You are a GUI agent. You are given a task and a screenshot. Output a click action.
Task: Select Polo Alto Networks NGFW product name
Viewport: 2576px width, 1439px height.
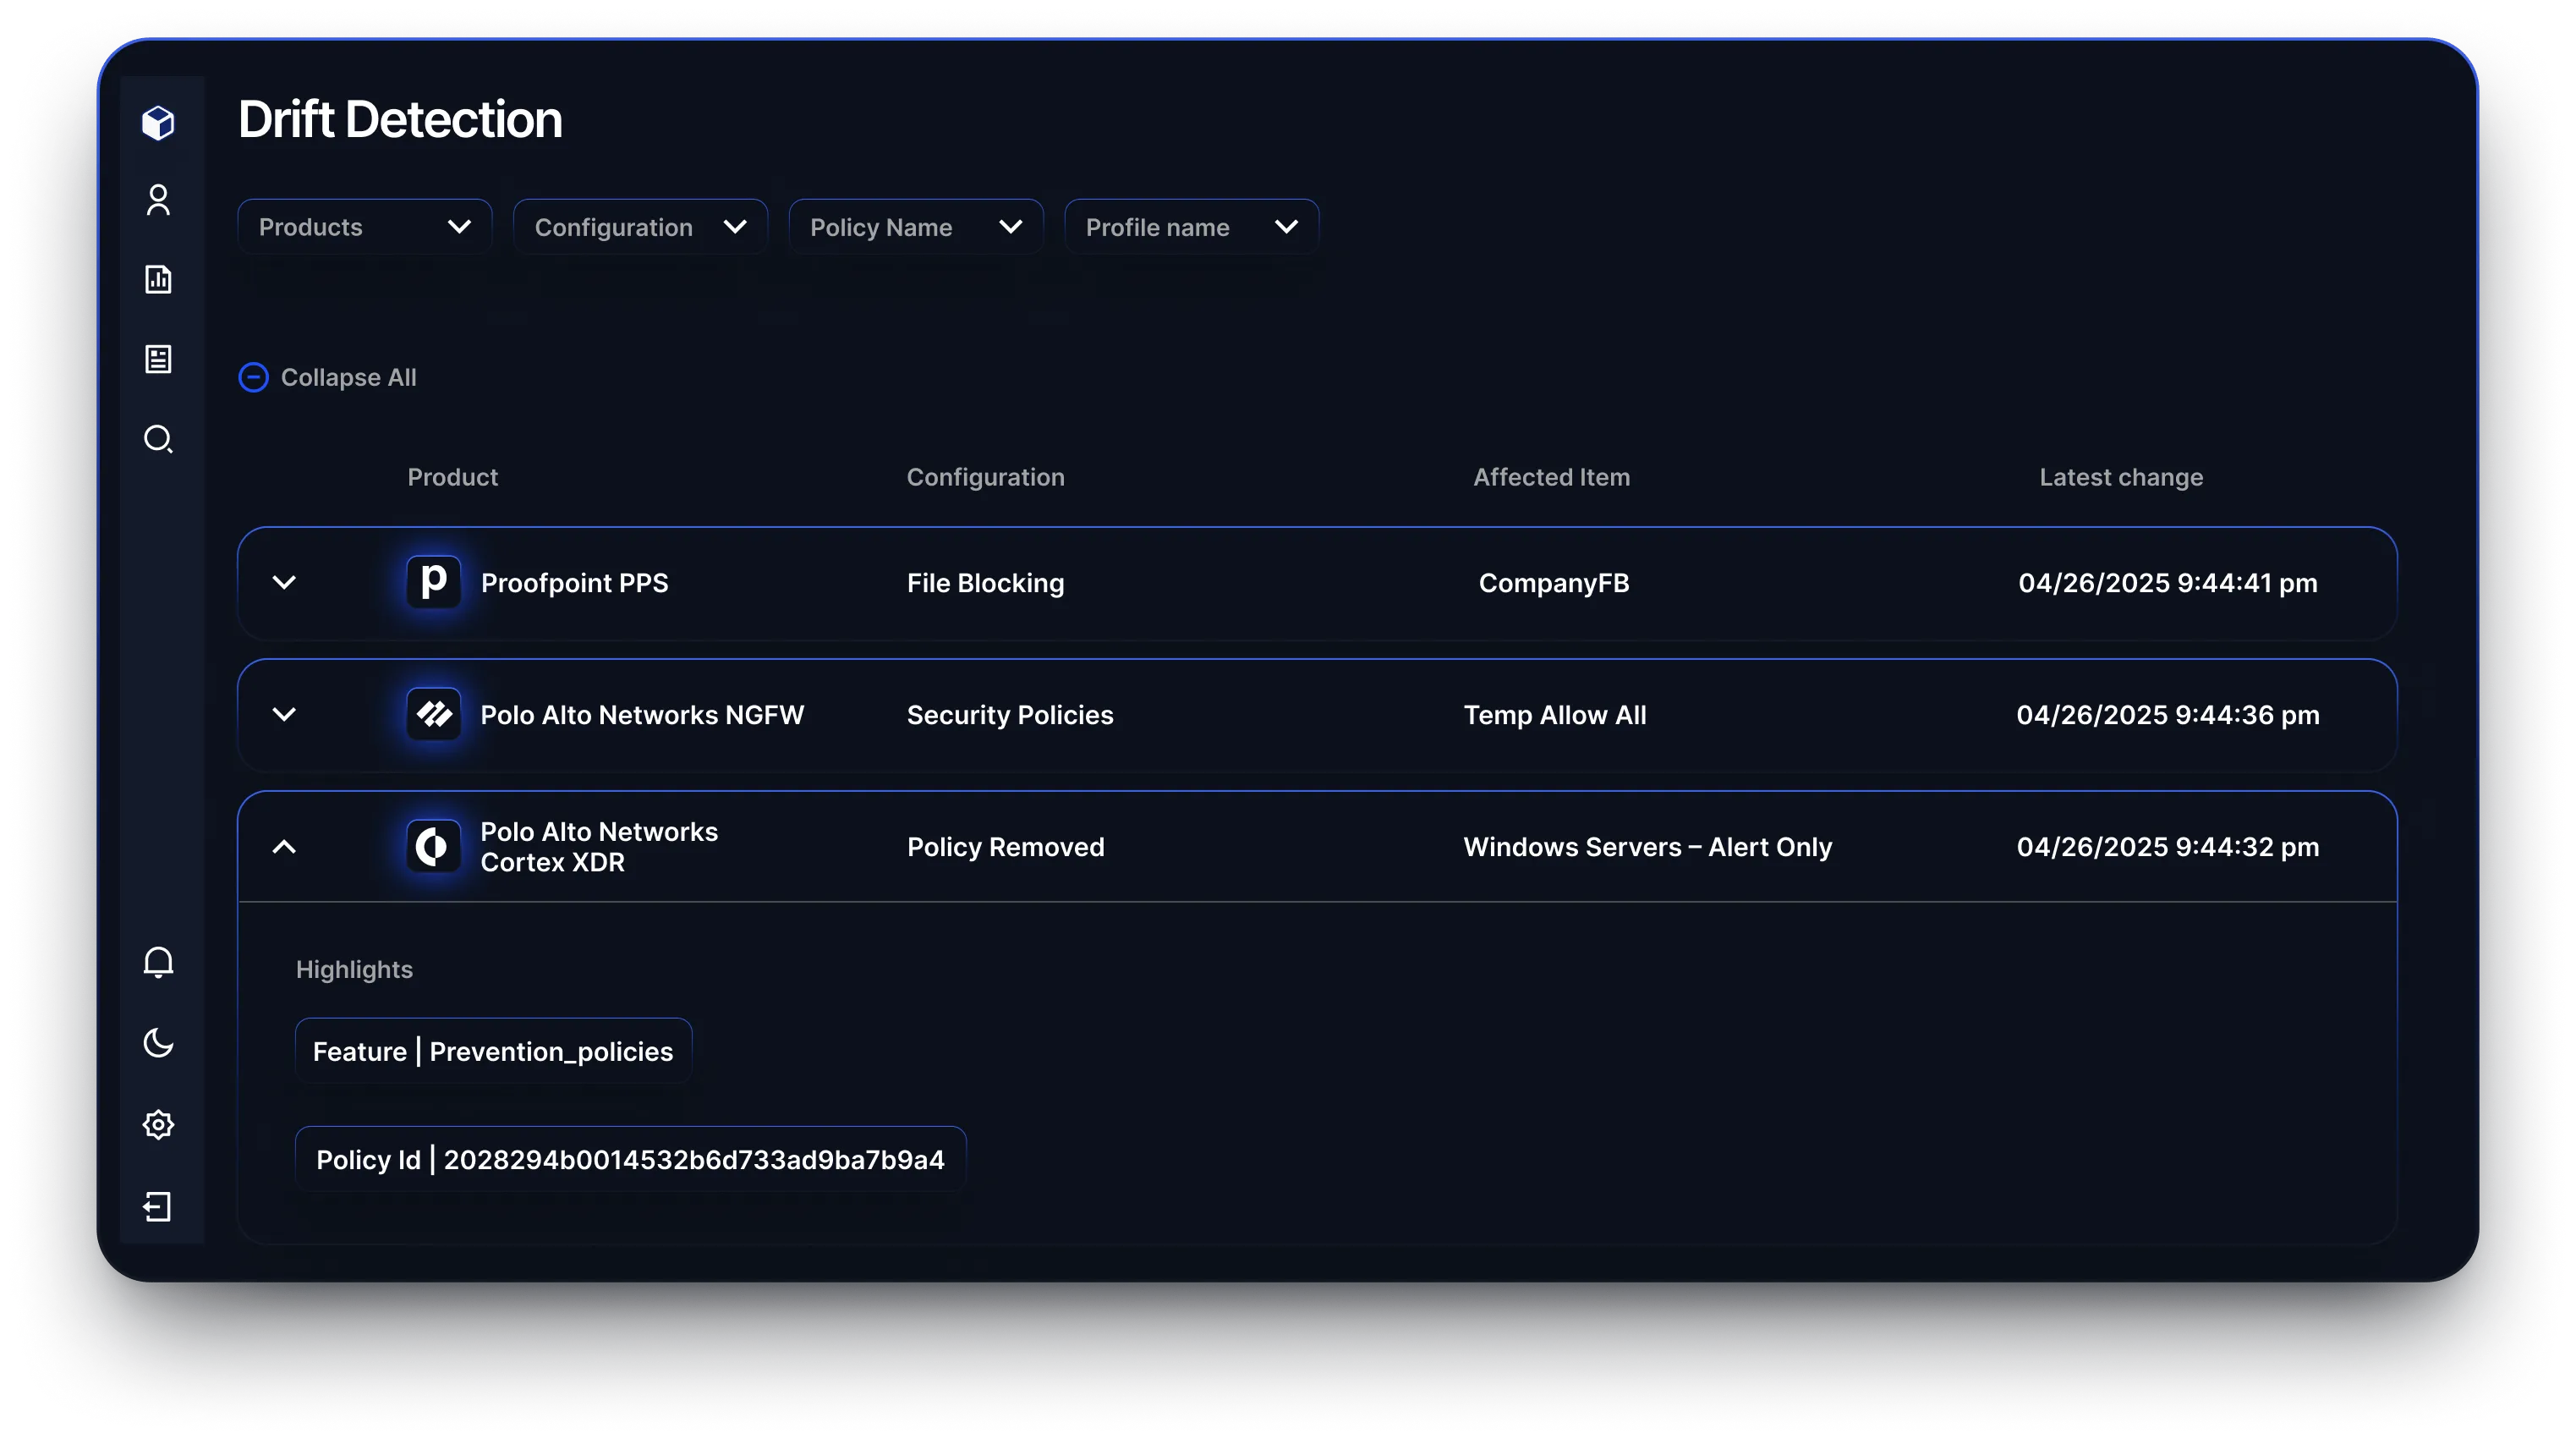coord(641,714)
